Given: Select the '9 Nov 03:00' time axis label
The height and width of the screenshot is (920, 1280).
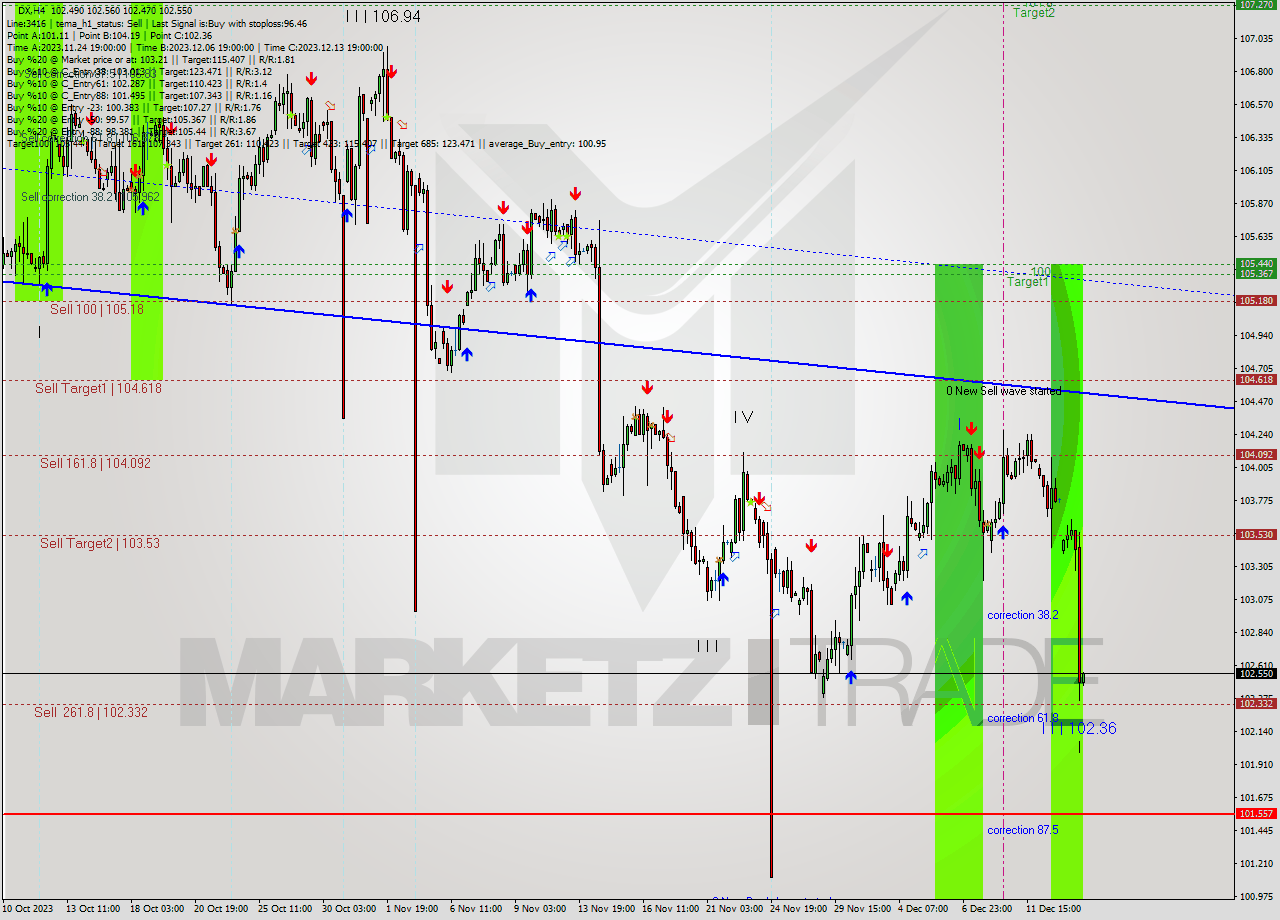Looking at the screenshot, I should pos(540,909).
